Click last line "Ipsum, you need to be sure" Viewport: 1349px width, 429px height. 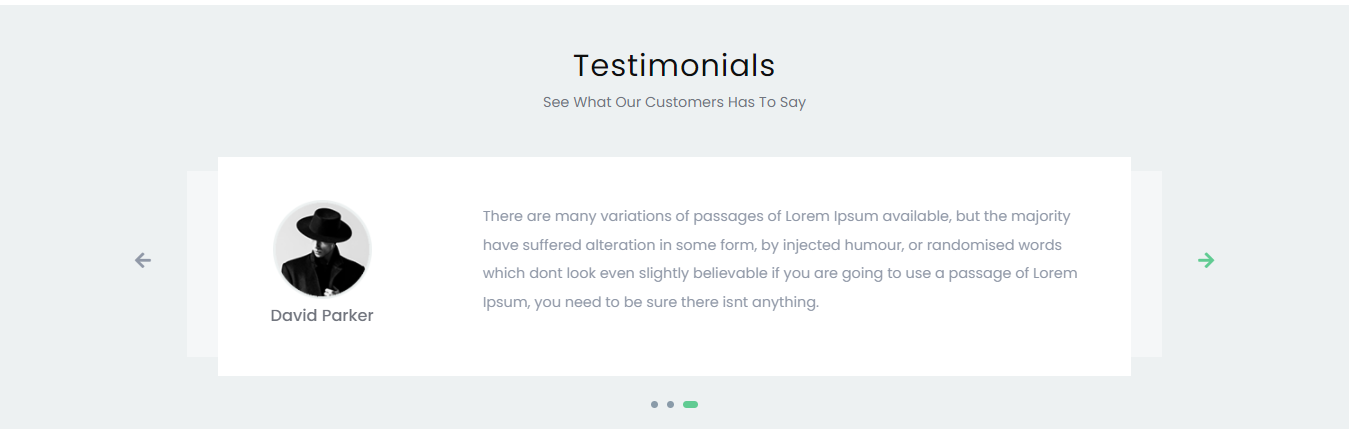pyautogui.click(x=650, y=302)
